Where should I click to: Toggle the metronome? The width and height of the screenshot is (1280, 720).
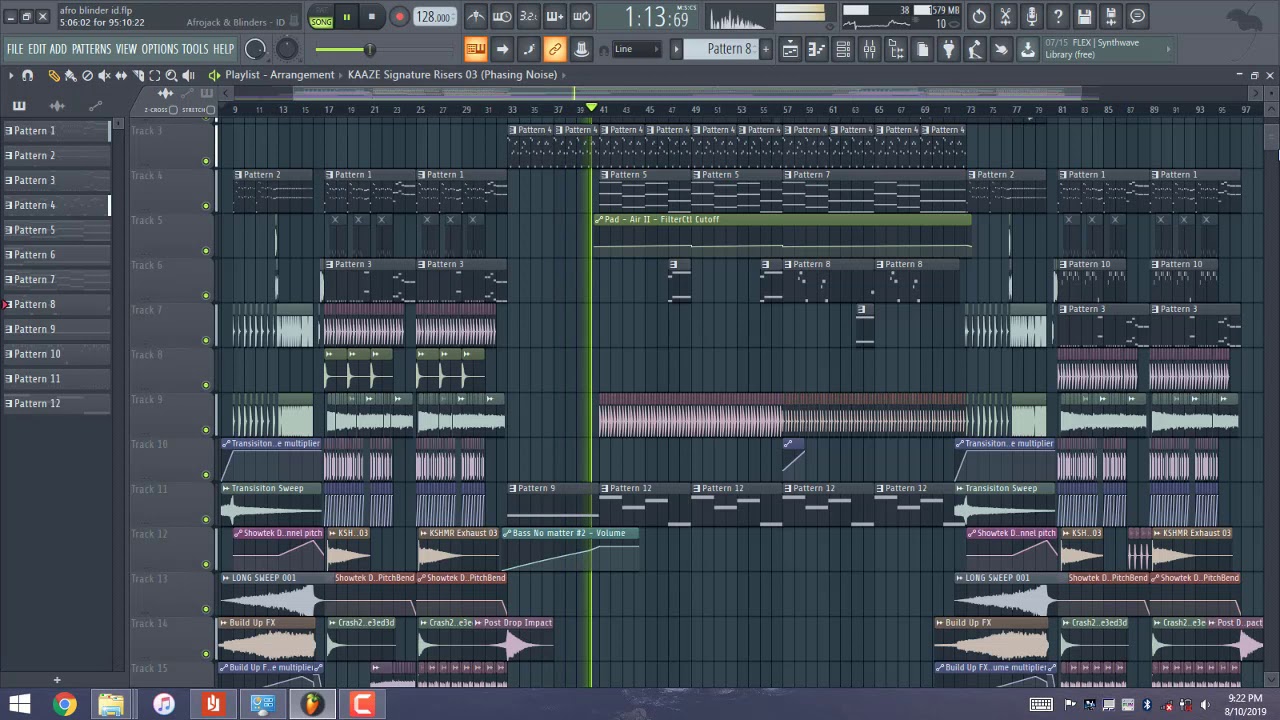pyautogui.click(x=476, y=16)
